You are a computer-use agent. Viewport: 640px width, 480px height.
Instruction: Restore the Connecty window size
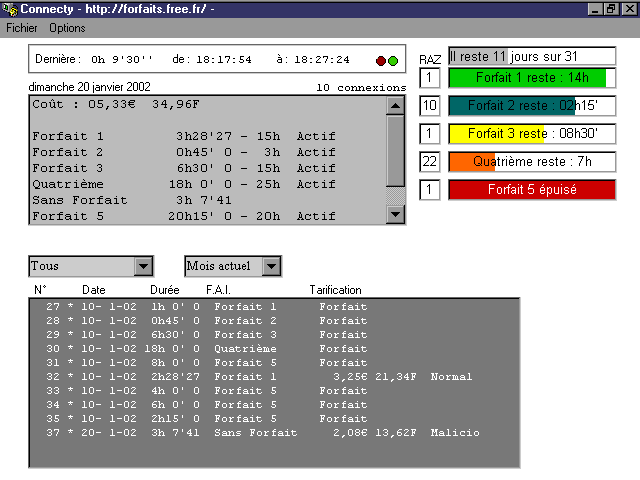(x=611, y=9)
